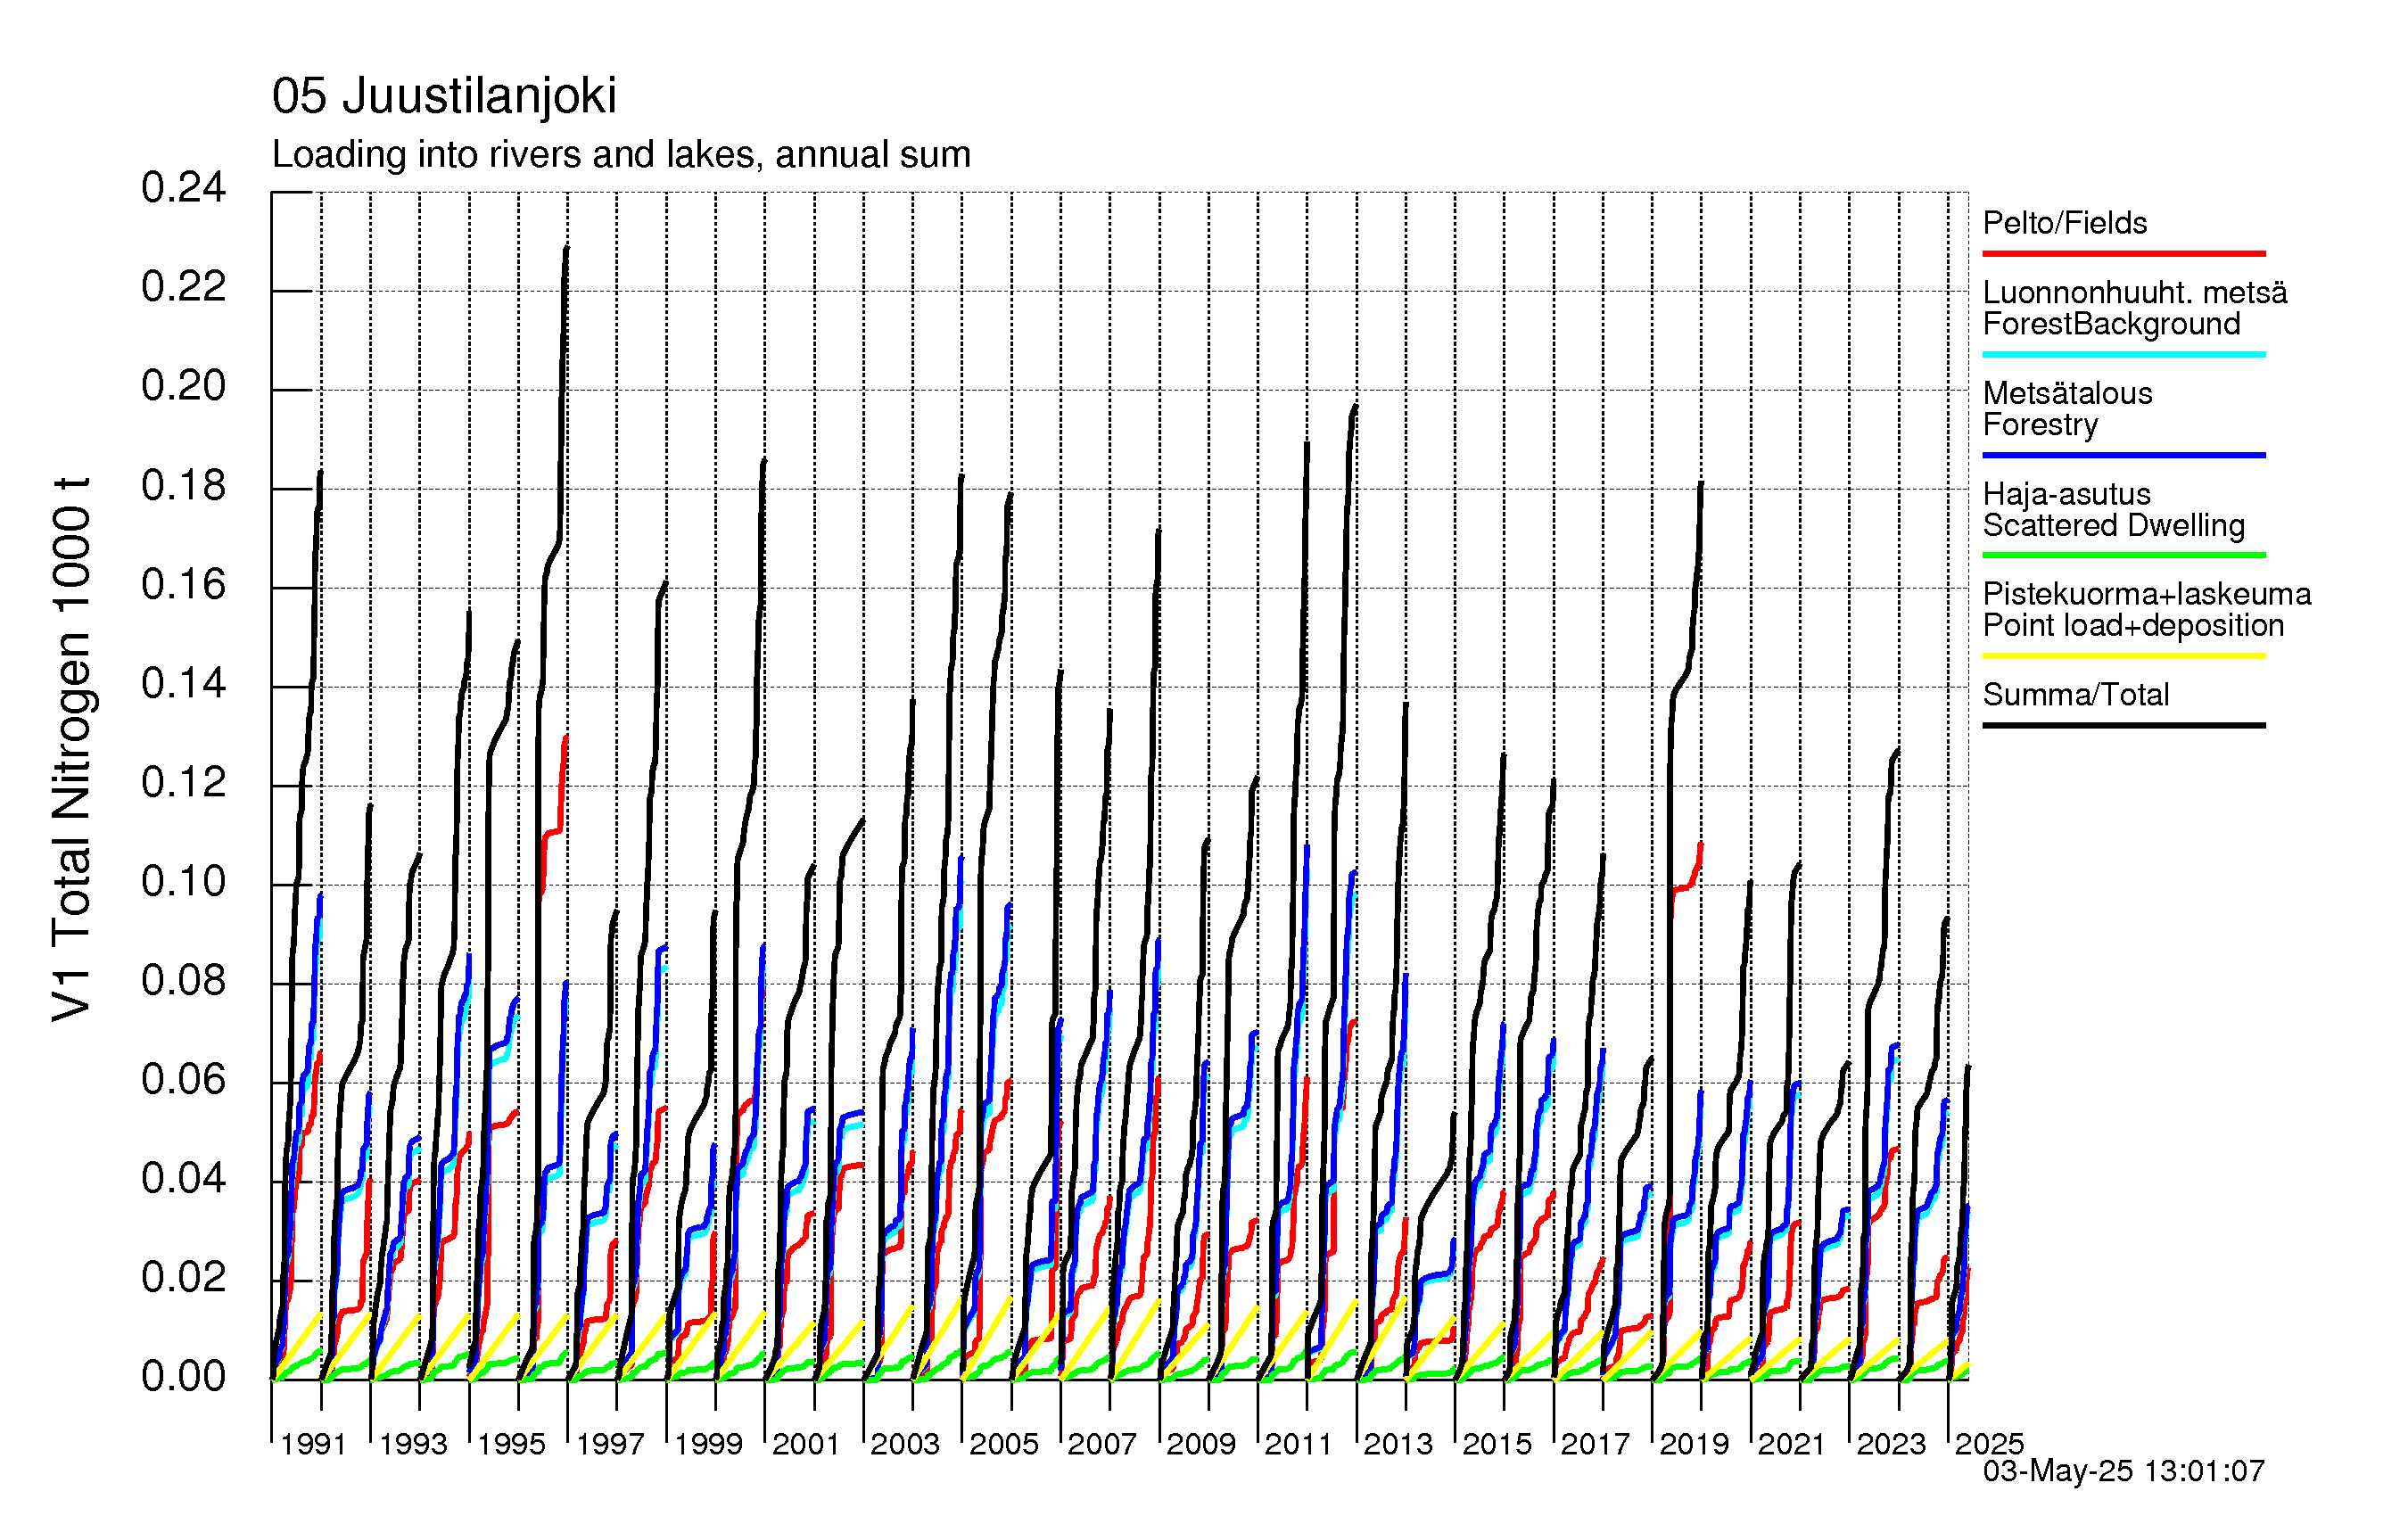Click the black Summa/Total legend line
The image size is (2408, 1516).
tap(2124, 725)
